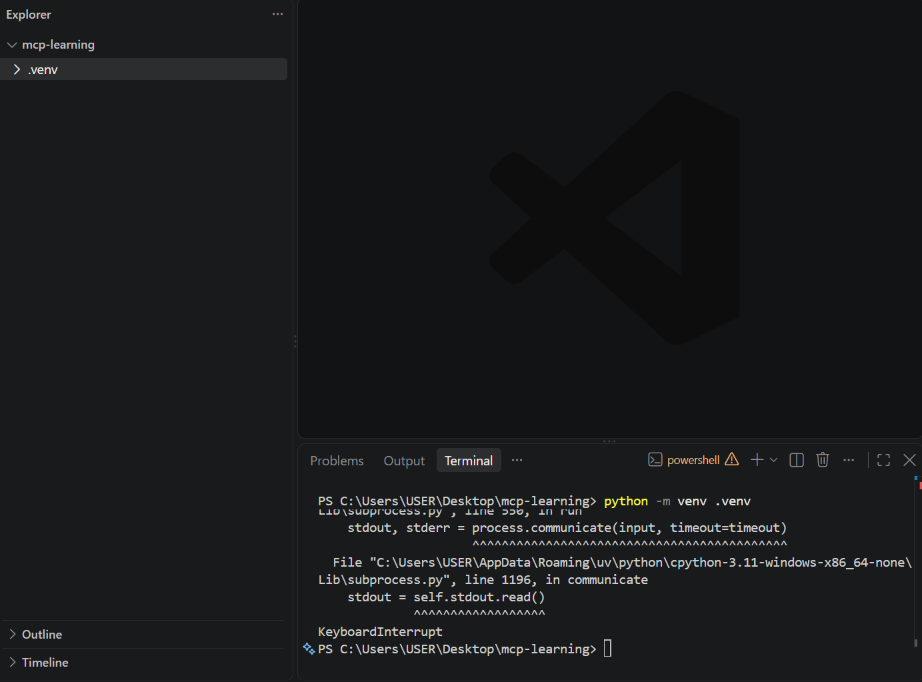Open the terminal warning triangle indicator
Viewport: 922px width, 682px height.
click(732, 459)
